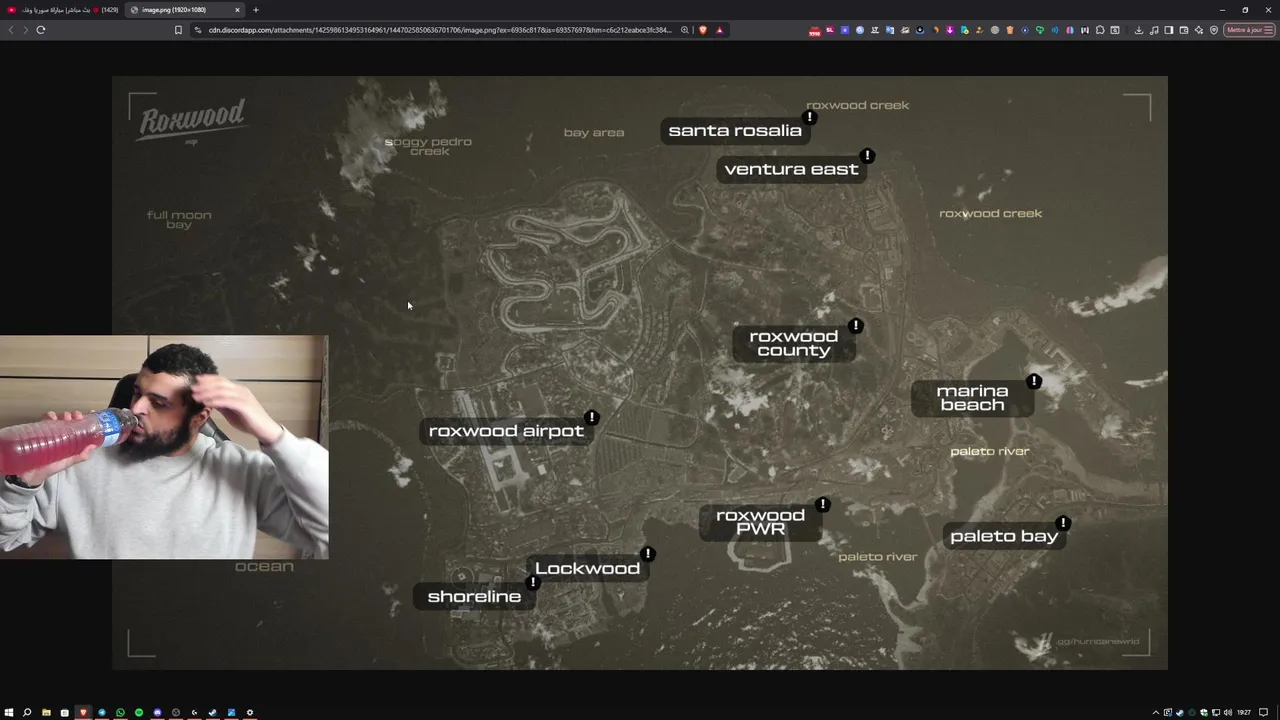Screen dimensions: 1280x720
Task: Click the shoreline map label
Action: 474,597
